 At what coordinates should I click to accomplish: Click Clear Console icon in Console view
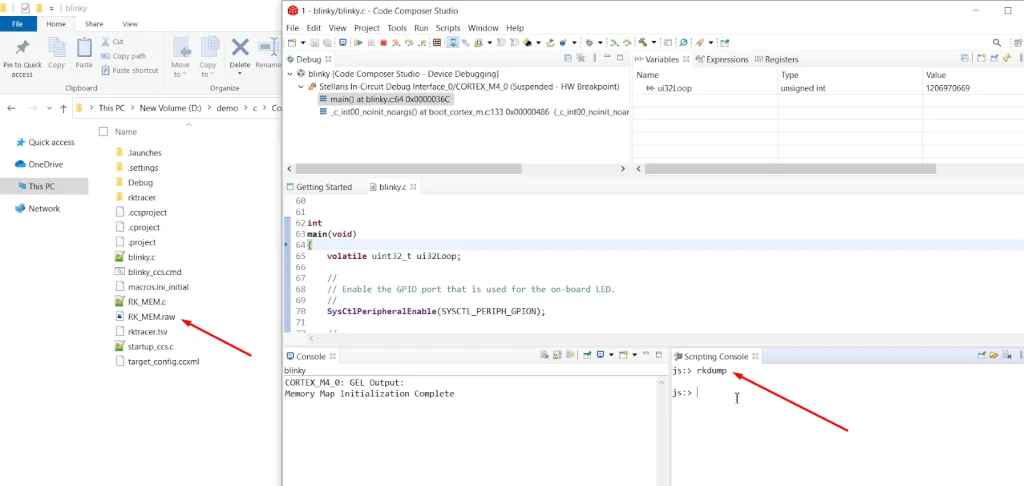coord(544,355)
